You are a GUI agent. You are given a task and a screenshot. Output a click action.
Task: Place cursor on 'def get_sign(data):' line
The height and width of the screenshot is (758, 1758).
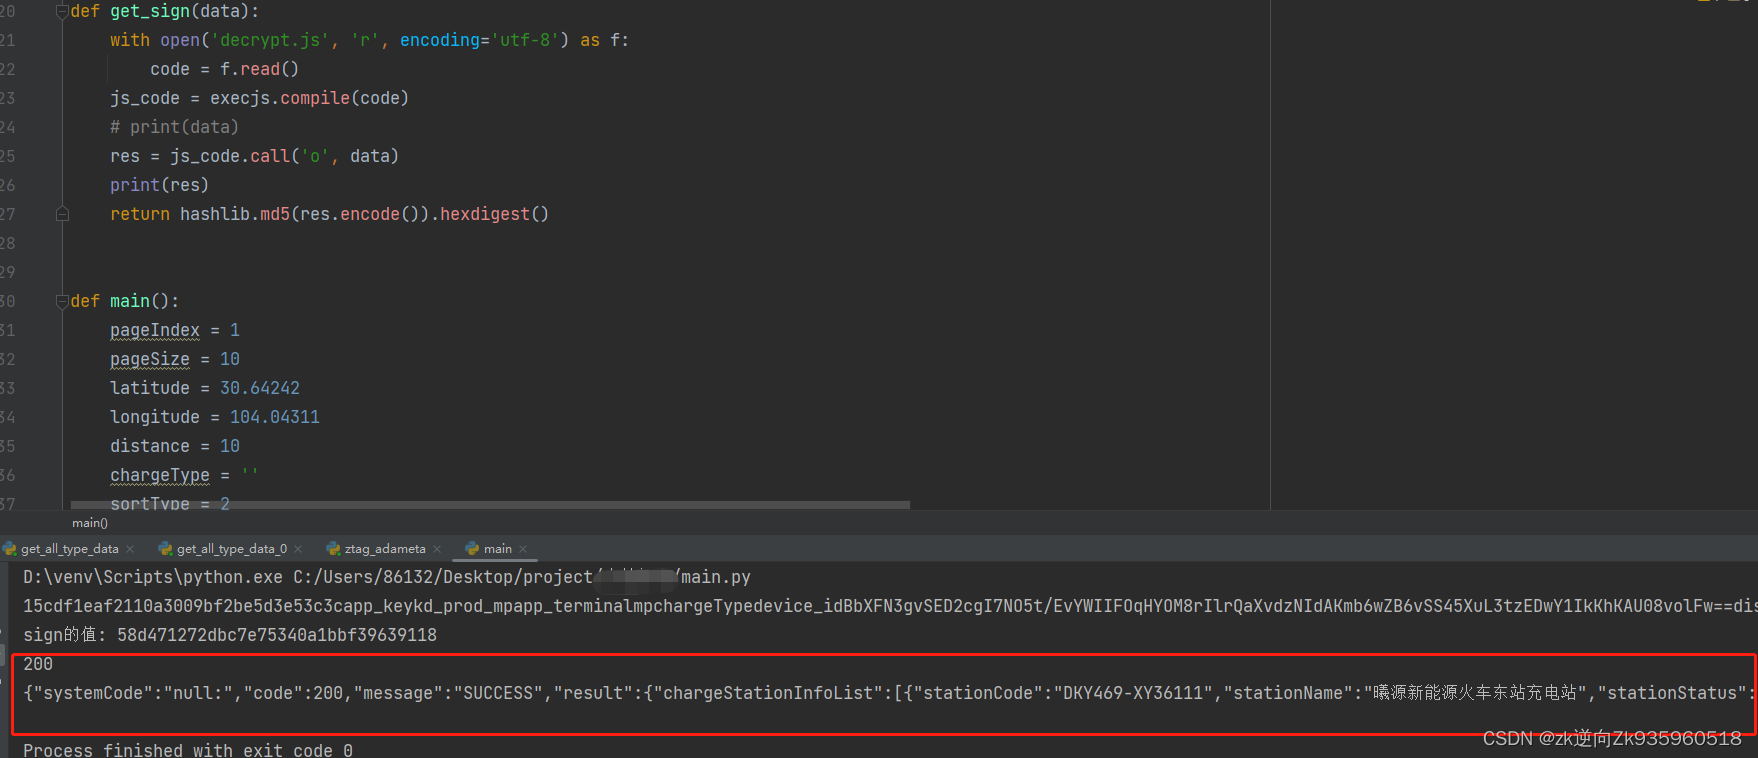click(x=164, y=11)
